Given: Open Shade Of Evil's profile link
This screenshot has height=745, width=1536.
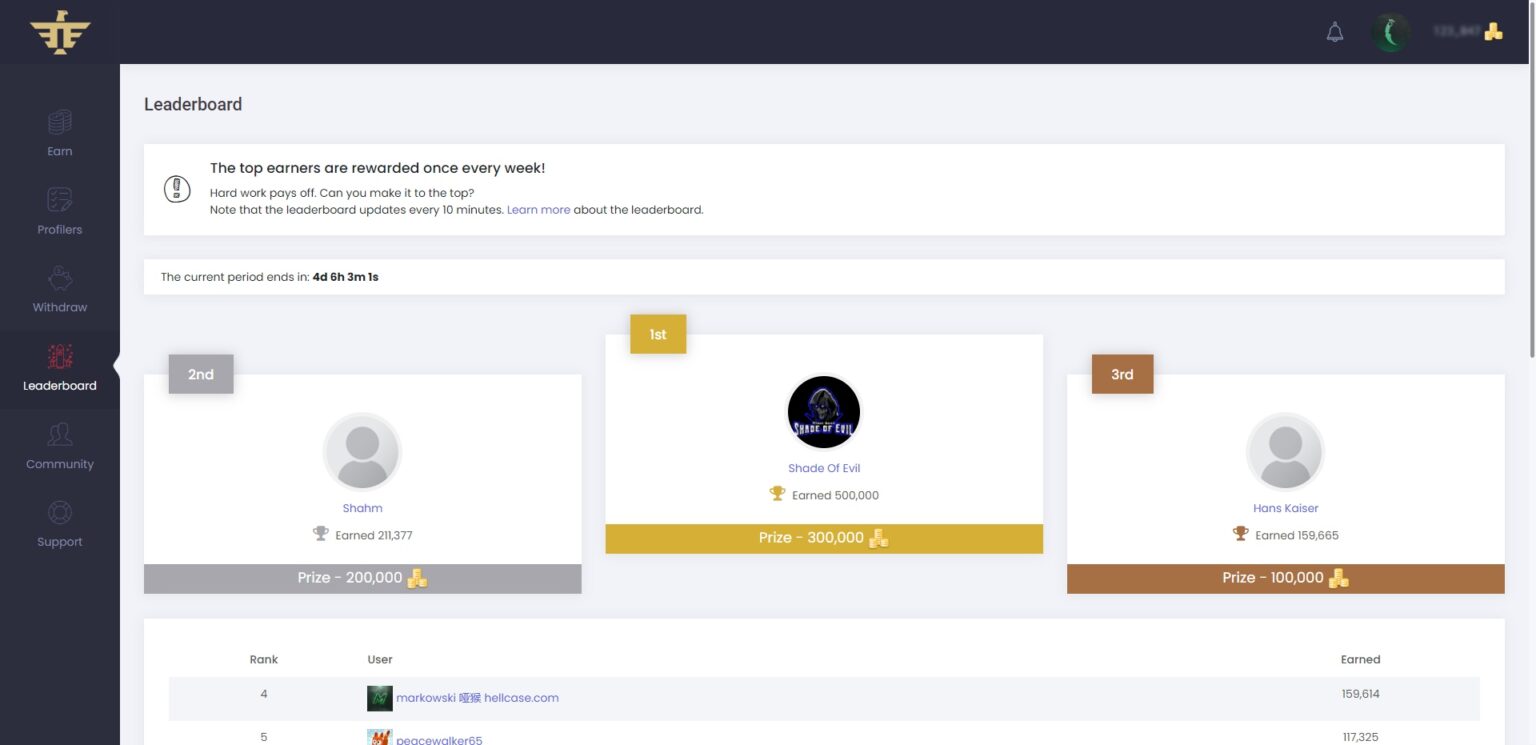Looking at the screenshot, I should pos(824,468).
